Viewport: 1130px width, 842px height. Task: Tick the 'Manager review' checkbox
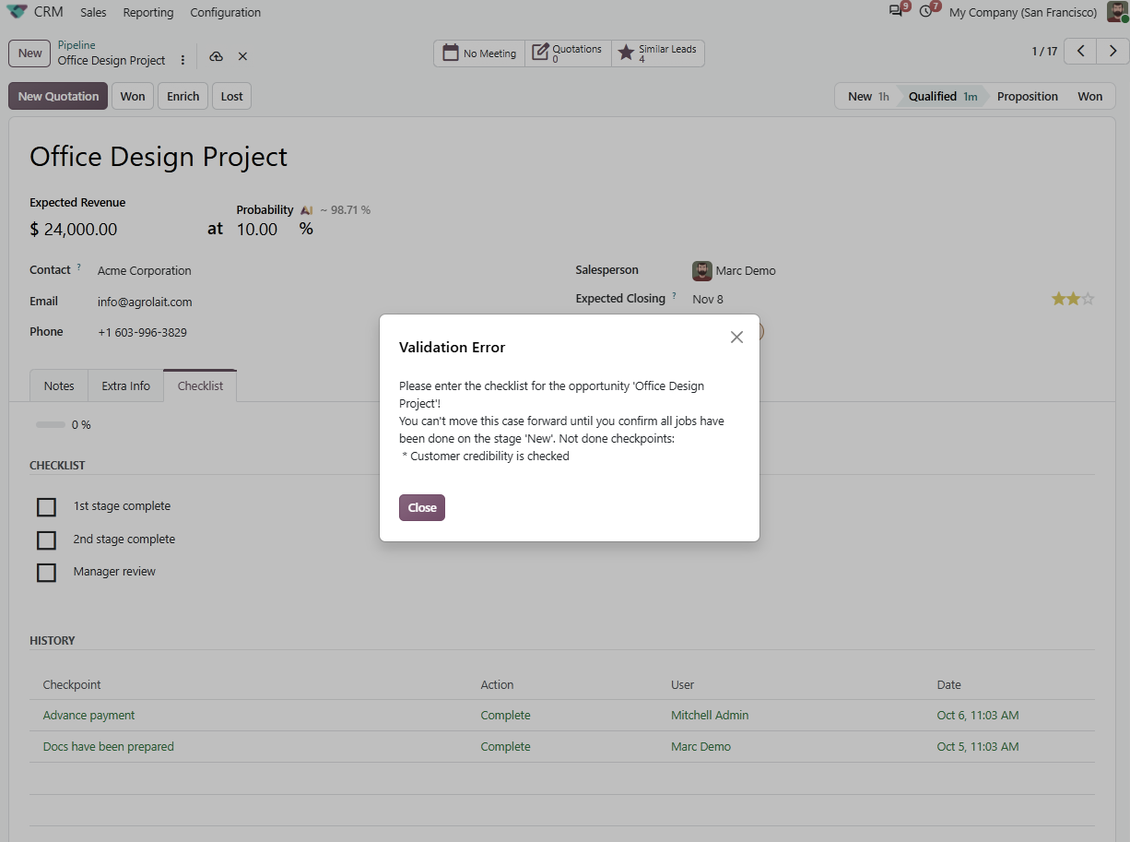pyautogui.click(x=46, y=572)
